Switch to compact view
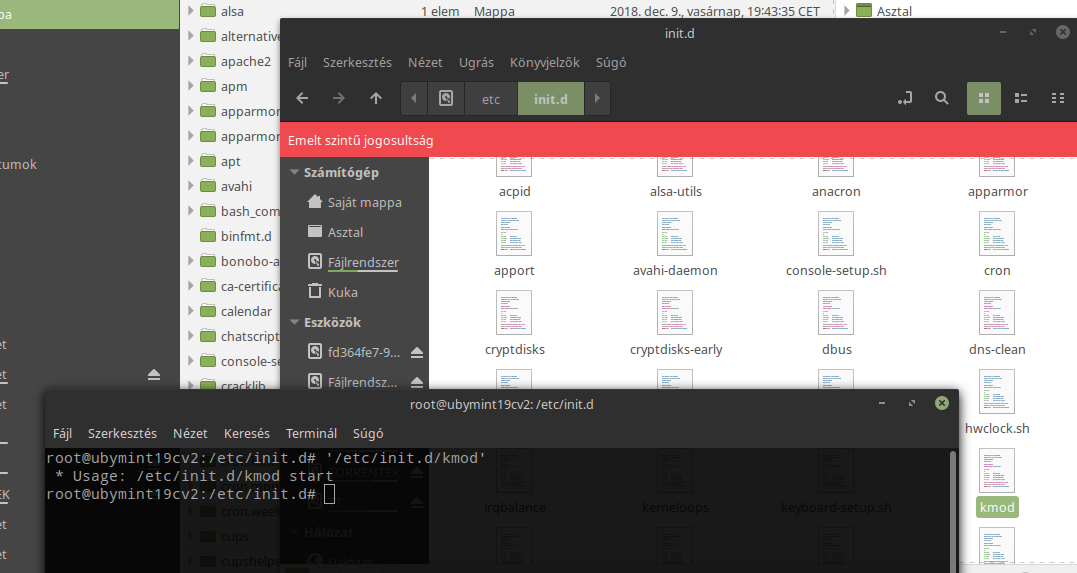The height and width of the screenshot is (573, 1077). [1058, 98]
